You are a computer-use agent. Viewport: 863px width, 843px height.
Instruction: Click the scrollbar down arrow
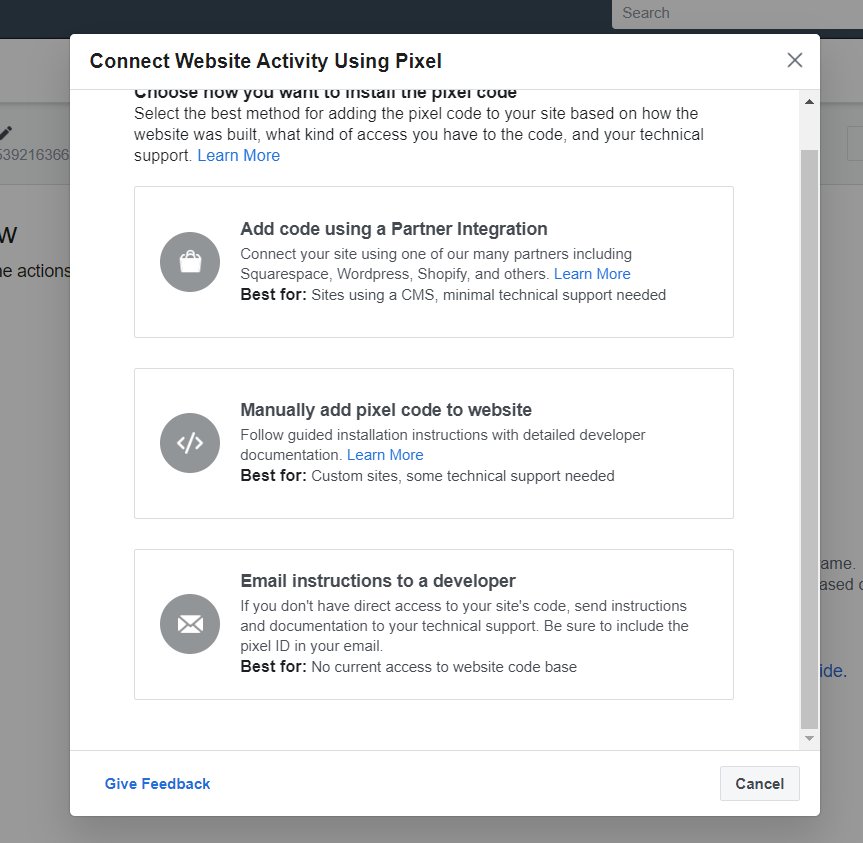coord(809,738)
